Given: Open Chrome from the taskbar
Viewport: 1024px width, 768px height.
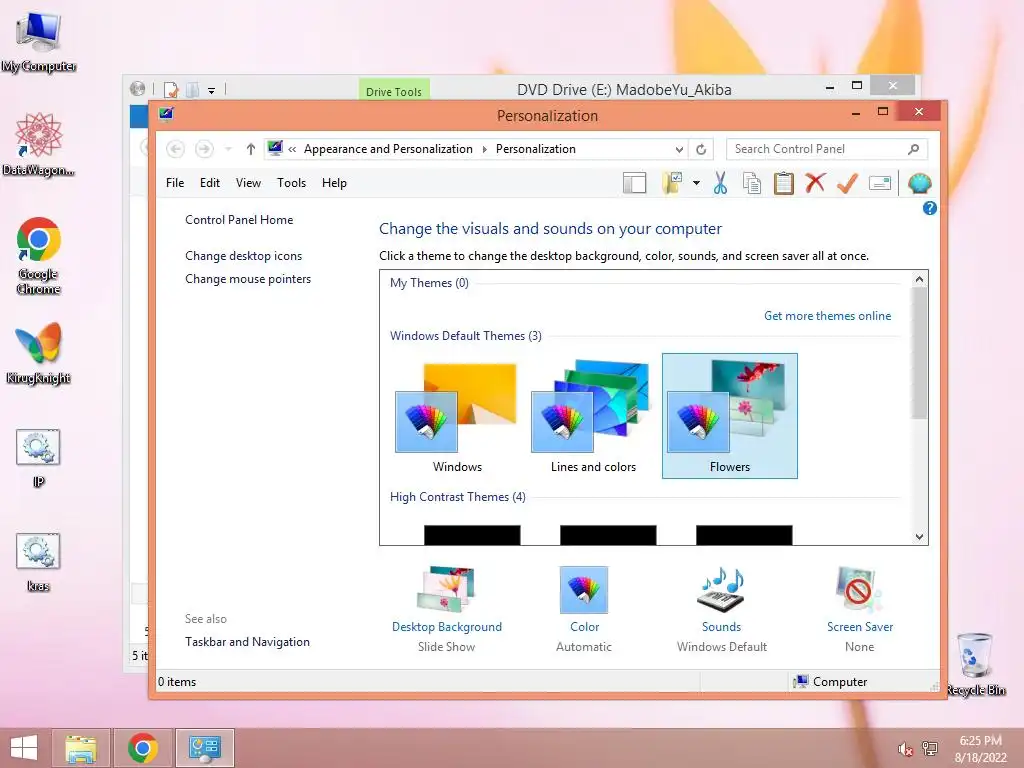Looking at the screenshot, I should (x=143, y=748).
